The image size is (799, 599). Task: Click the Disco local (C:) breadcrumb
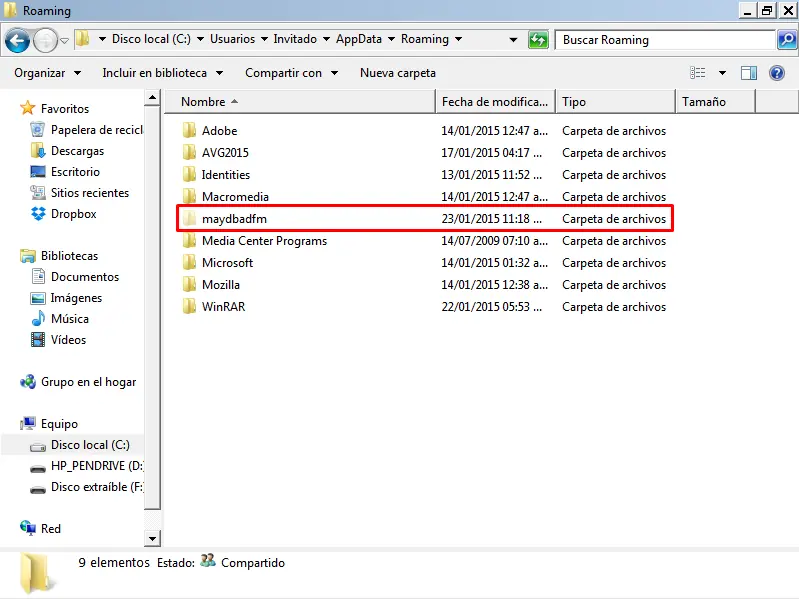pos(151,39)
